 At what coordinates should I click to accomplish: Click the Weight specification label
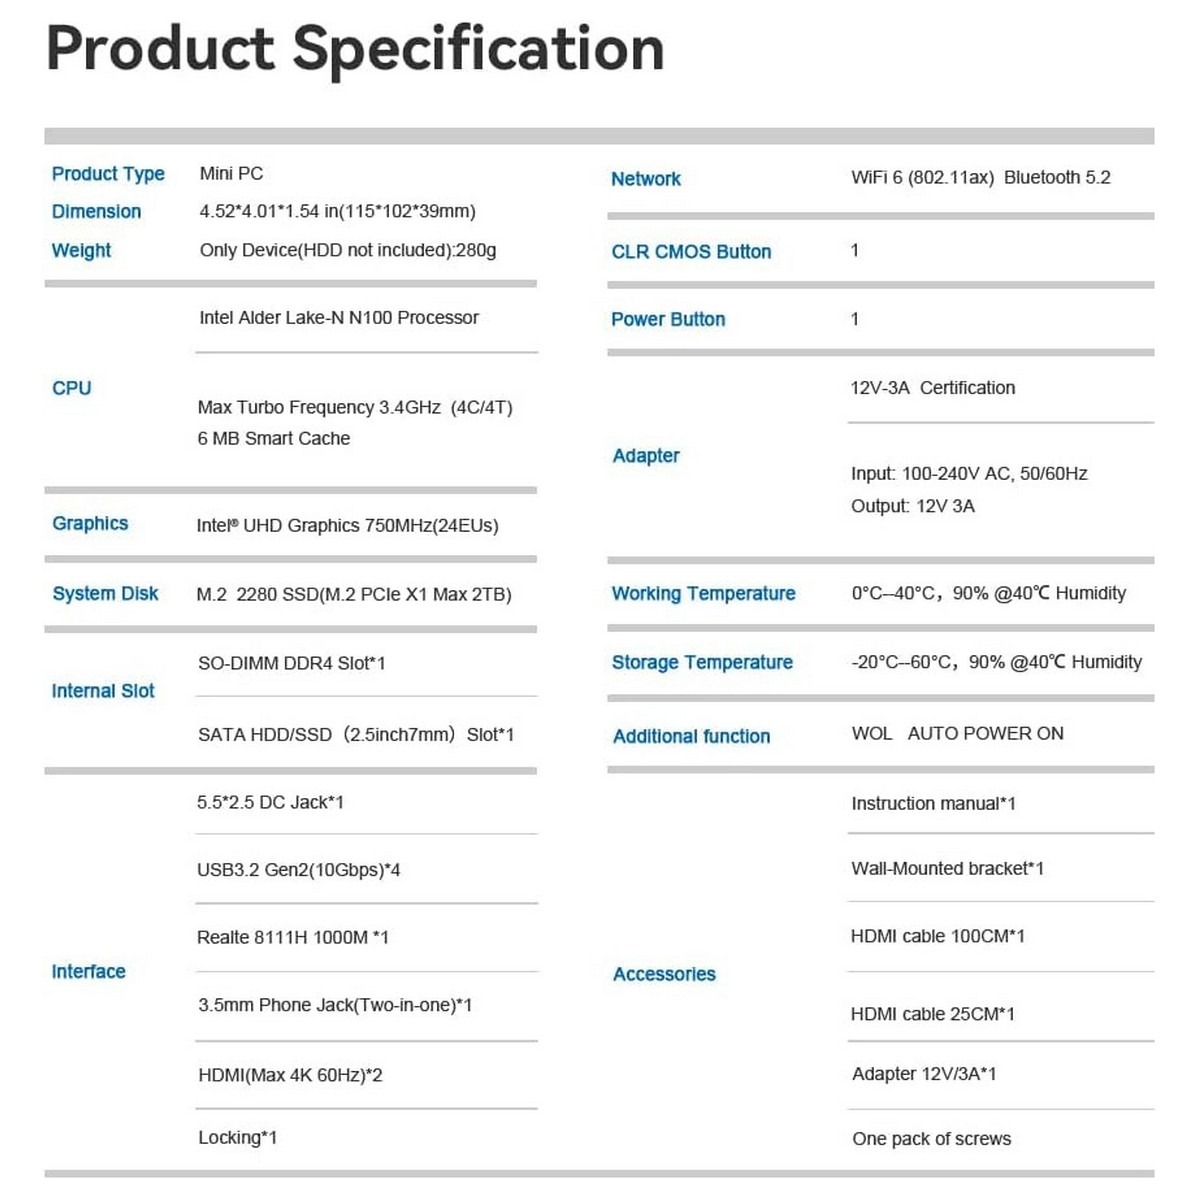(x=81, y=250)
